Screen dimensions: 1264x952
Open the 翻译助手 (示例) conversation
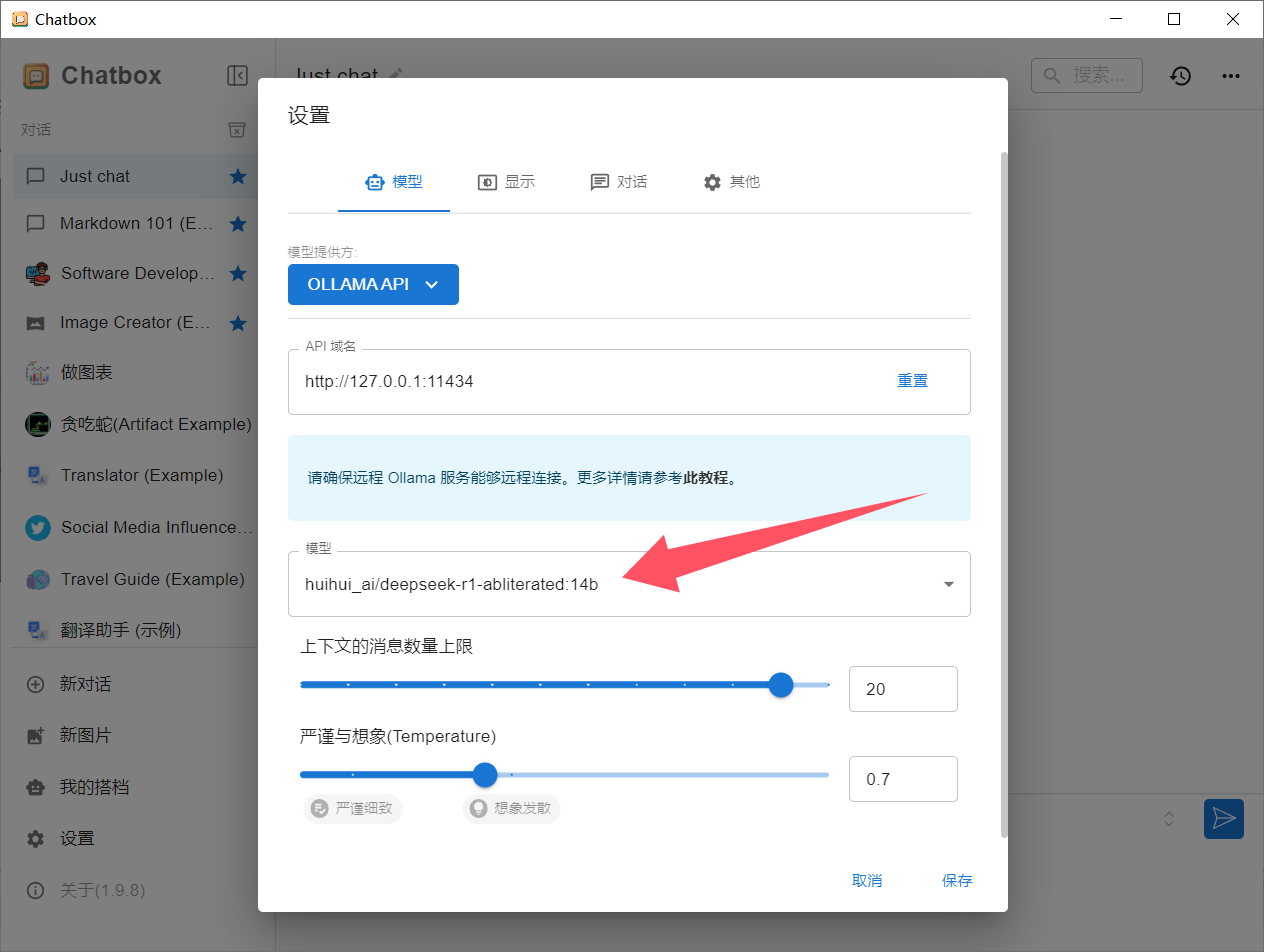click(138, 630)
